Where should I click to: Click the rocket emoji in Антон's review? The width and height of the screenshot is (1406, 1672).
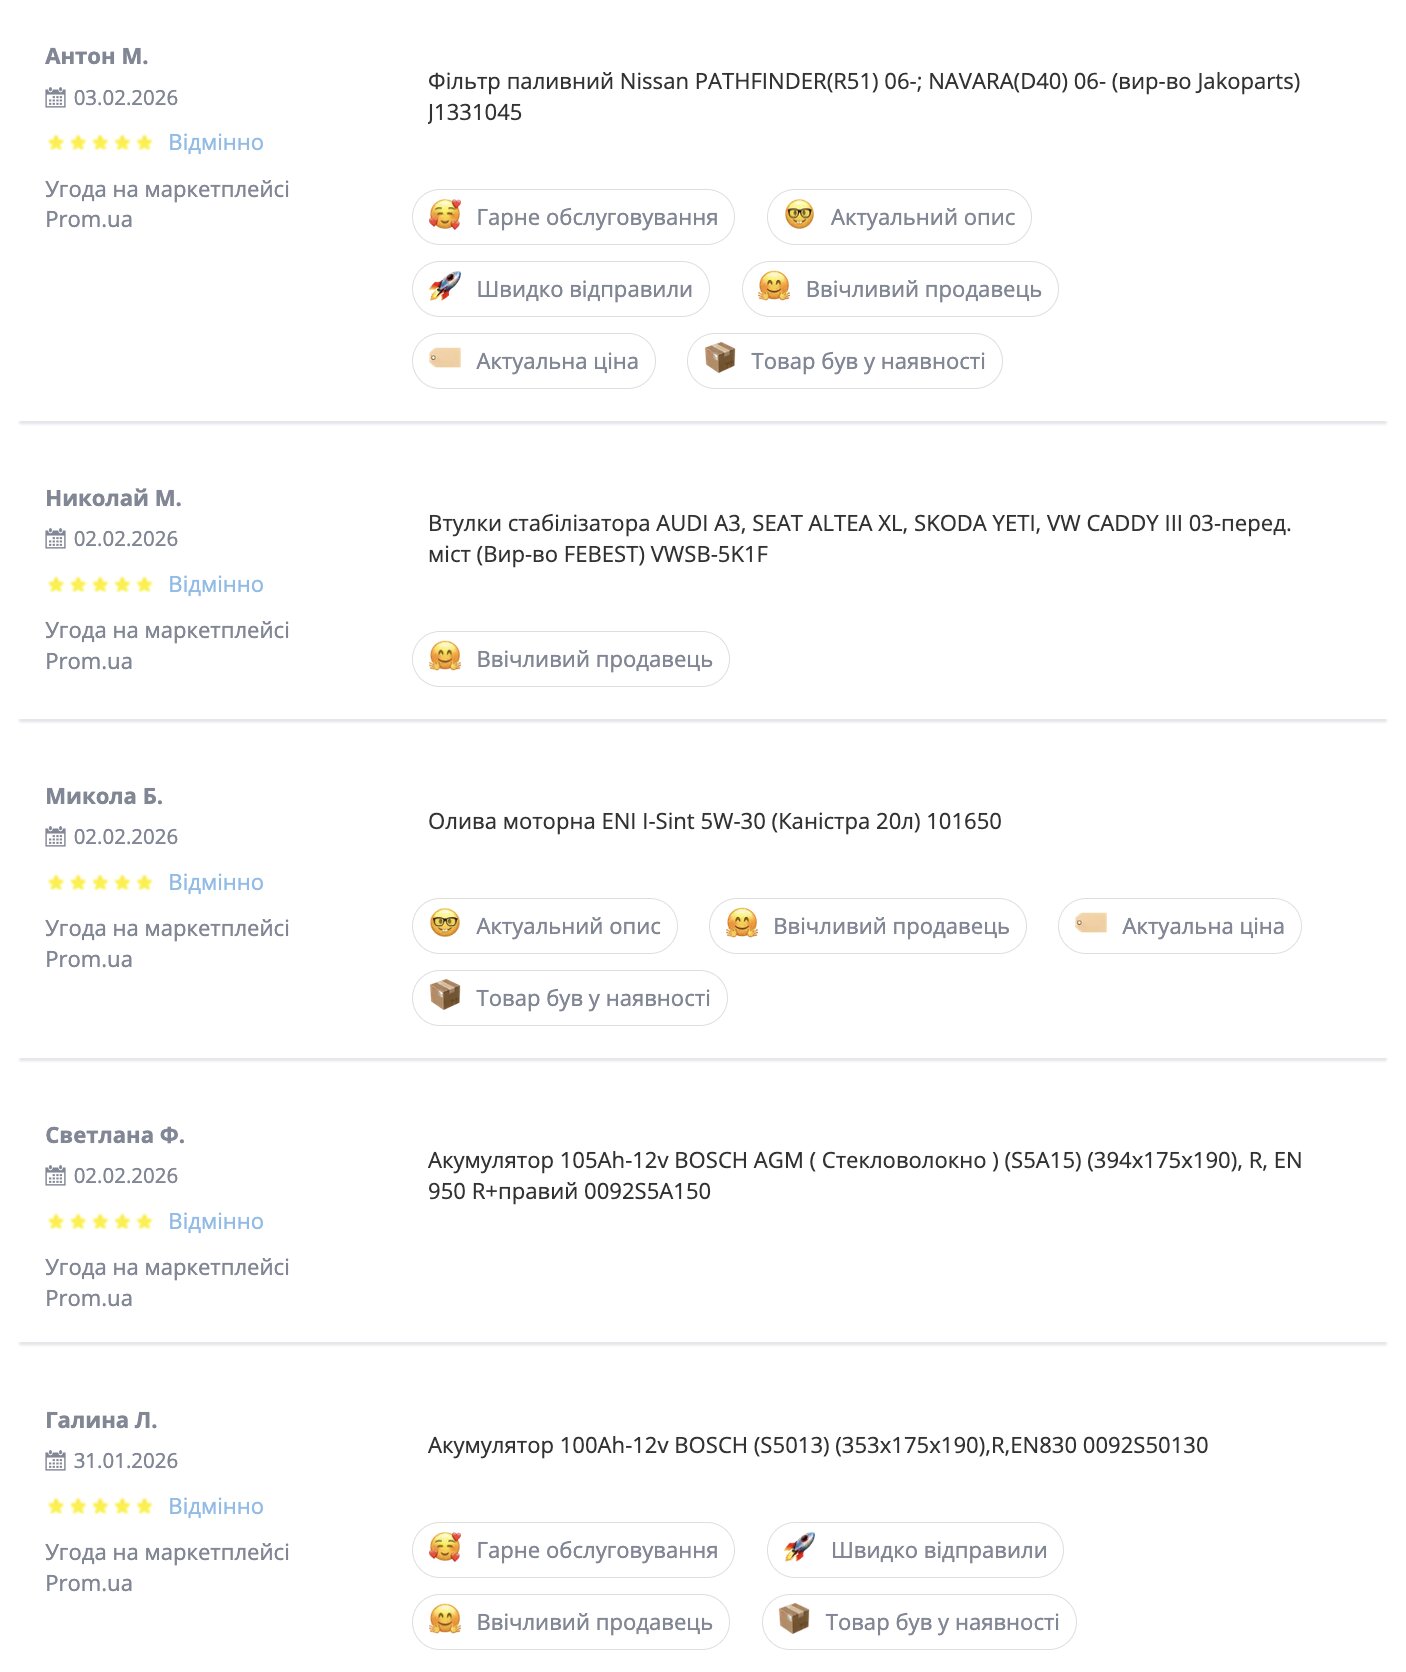(445, 288)
